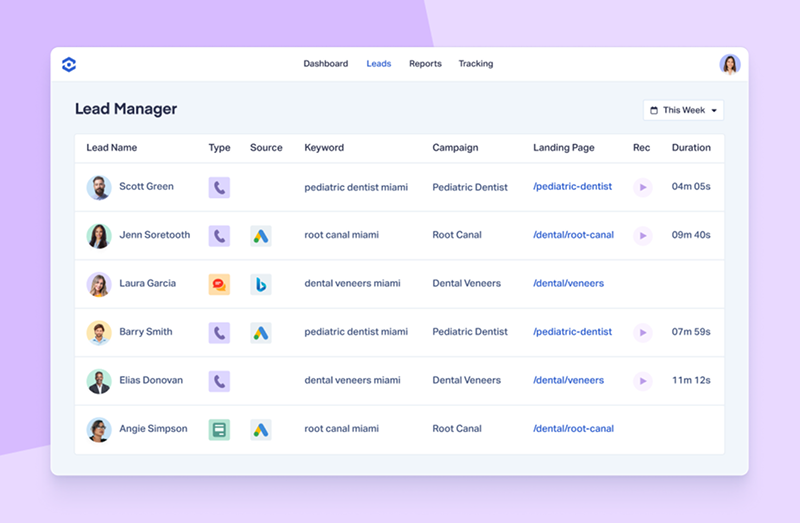Click Google Ads source icon for Angie Simpson
This screenshot has width=800, height=523.
point(261,430)
